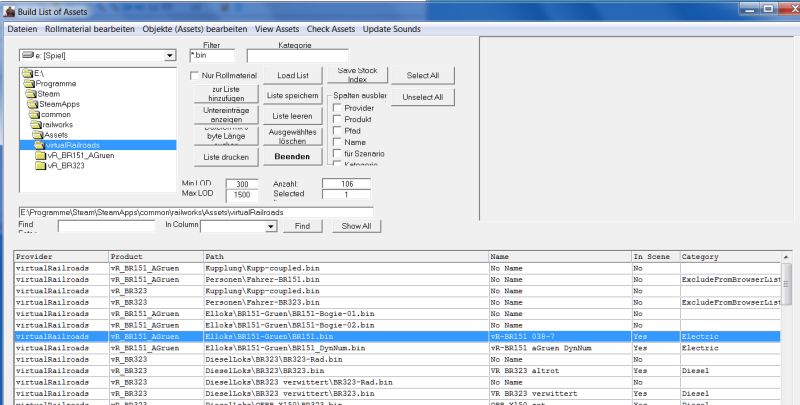This screenshot has width=800, height=405.
Task: Click the Beenden button
Action: (x=292, y=157)
